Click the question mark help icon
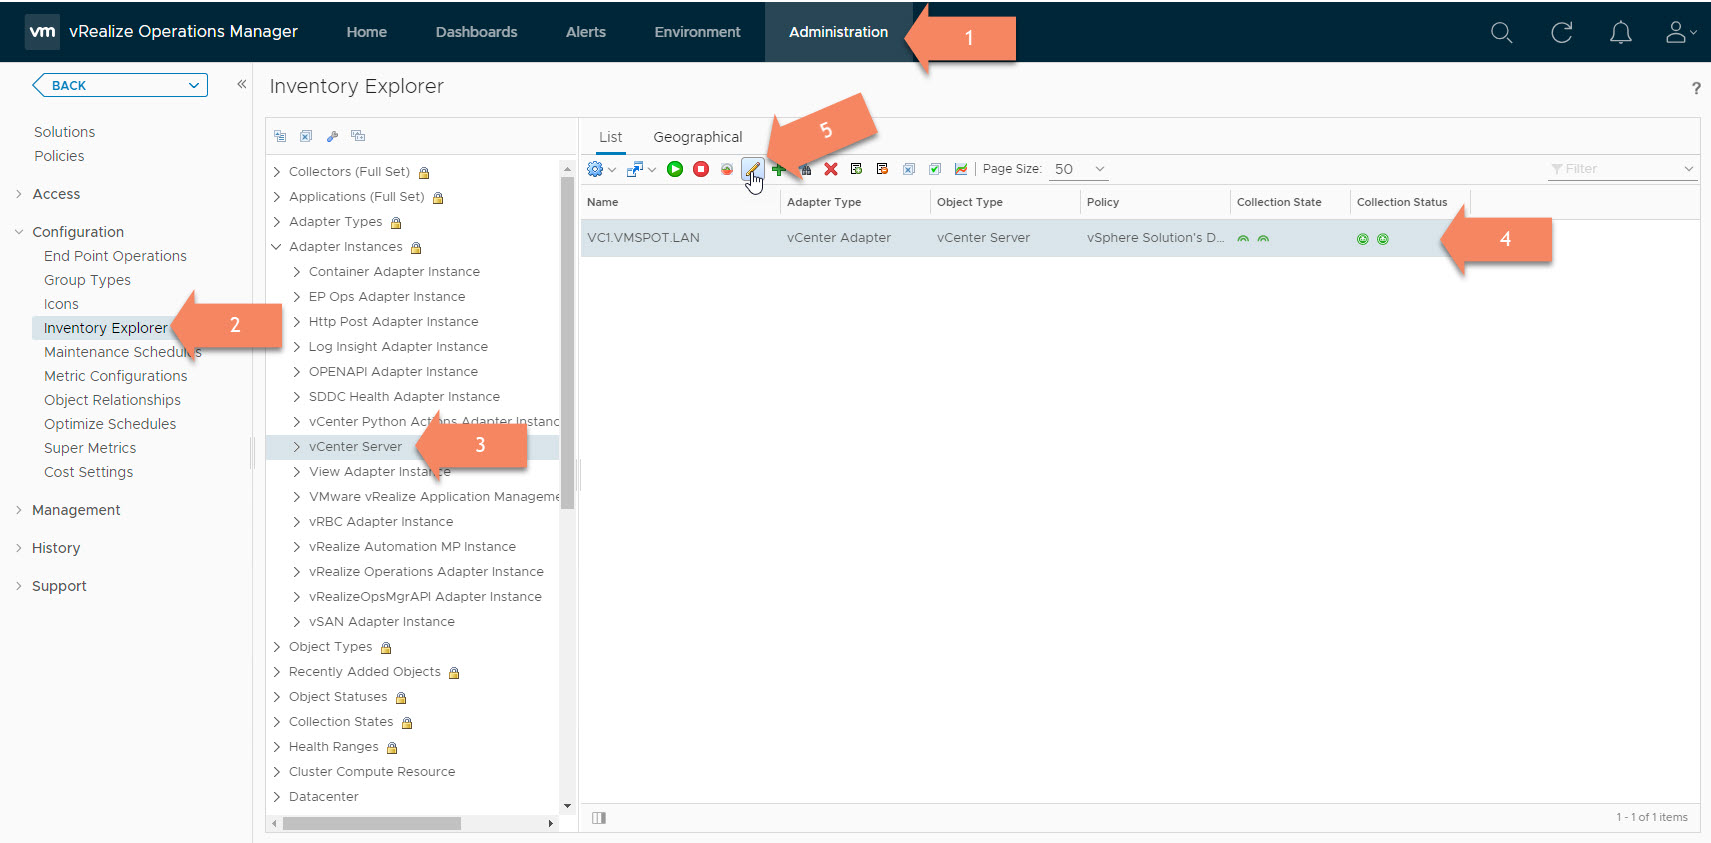The height and width of the screenshot is (843, 1711). tap(1696, 88)
